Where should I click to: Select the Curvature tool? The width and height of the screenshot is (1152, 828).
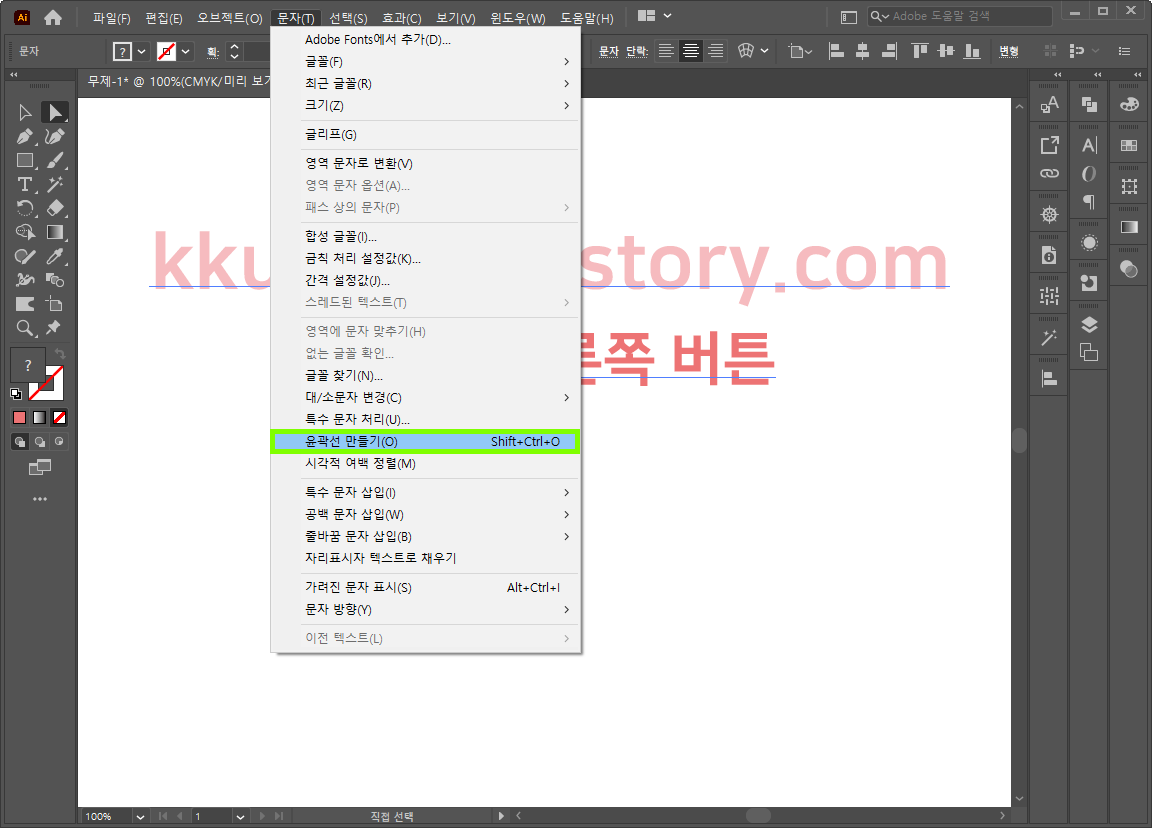point(54,136)
